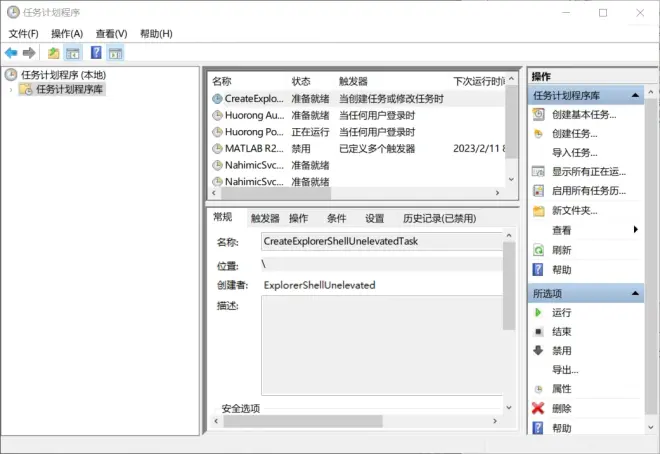Switch to the 历史记录(已禁用) tab

(x=439, y=218)
